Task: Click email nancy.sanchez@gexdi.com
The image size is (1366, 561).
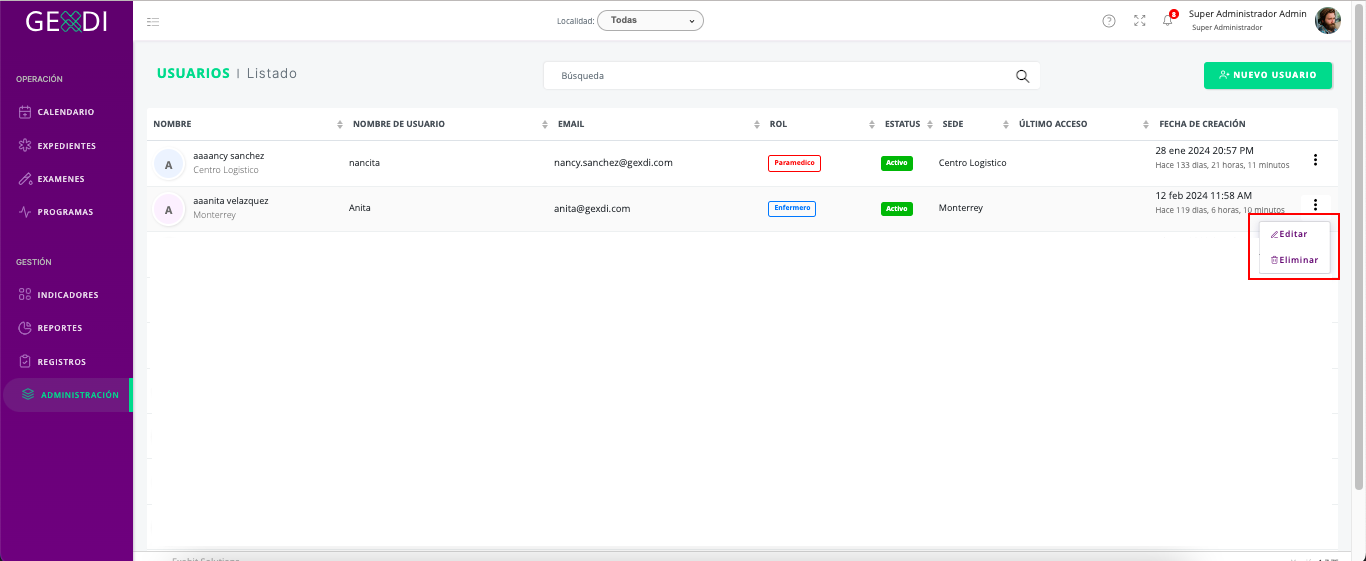Action: tap(613, 162)
